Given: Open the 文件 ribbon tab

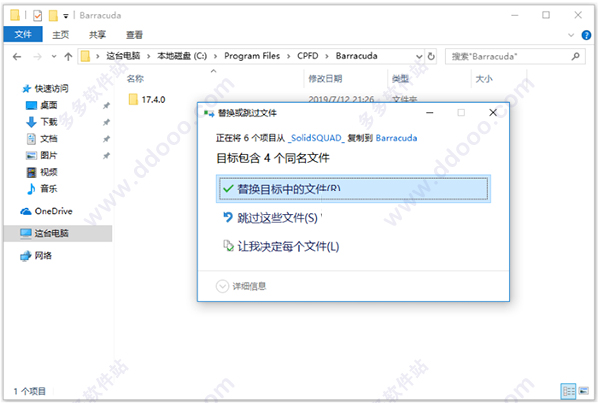Looking at the screenshot, I should (23, 35).
